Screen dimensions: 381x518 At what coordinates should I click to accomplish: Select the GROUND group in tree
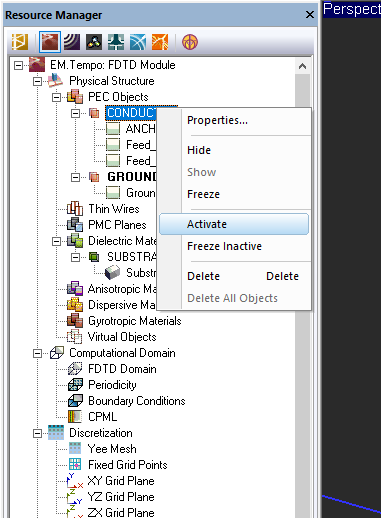tap(132, 177)
